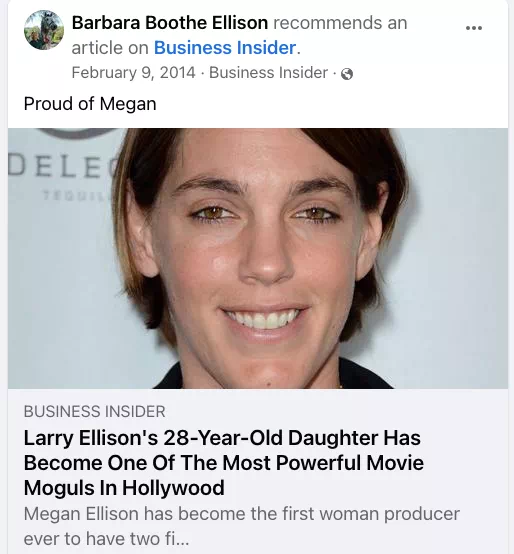
Task: Click the 'Moguls In Hollywood' headline line
Action: (124, 488)
